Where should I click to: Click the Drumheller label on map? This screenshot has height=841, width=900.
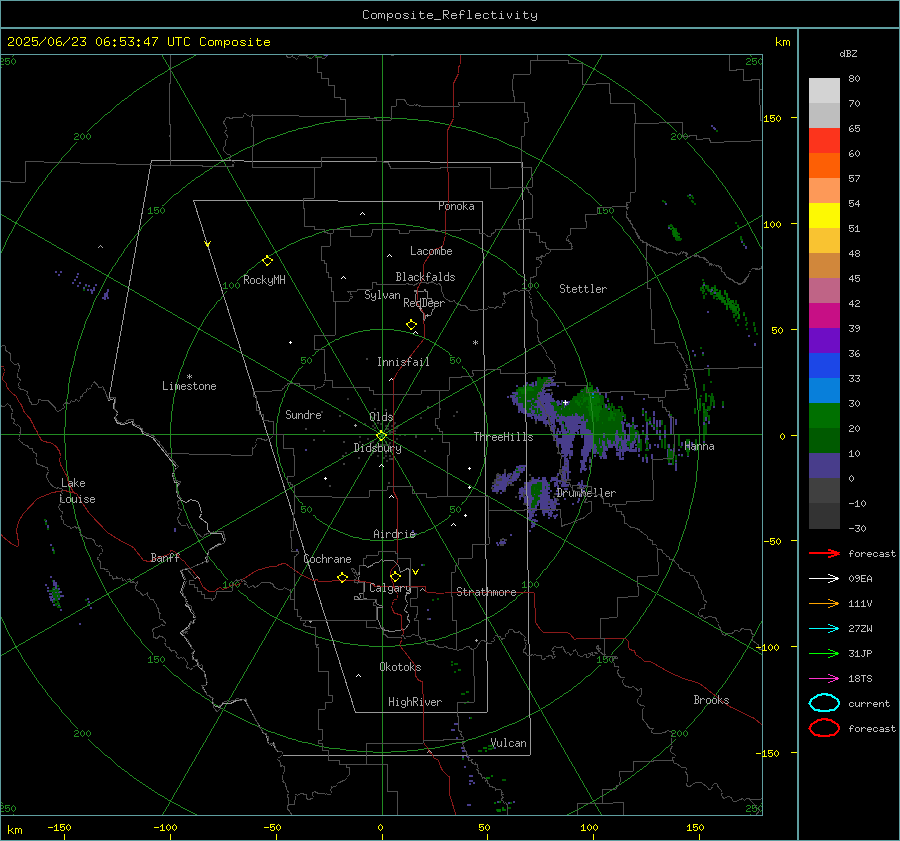click(586, 493)
